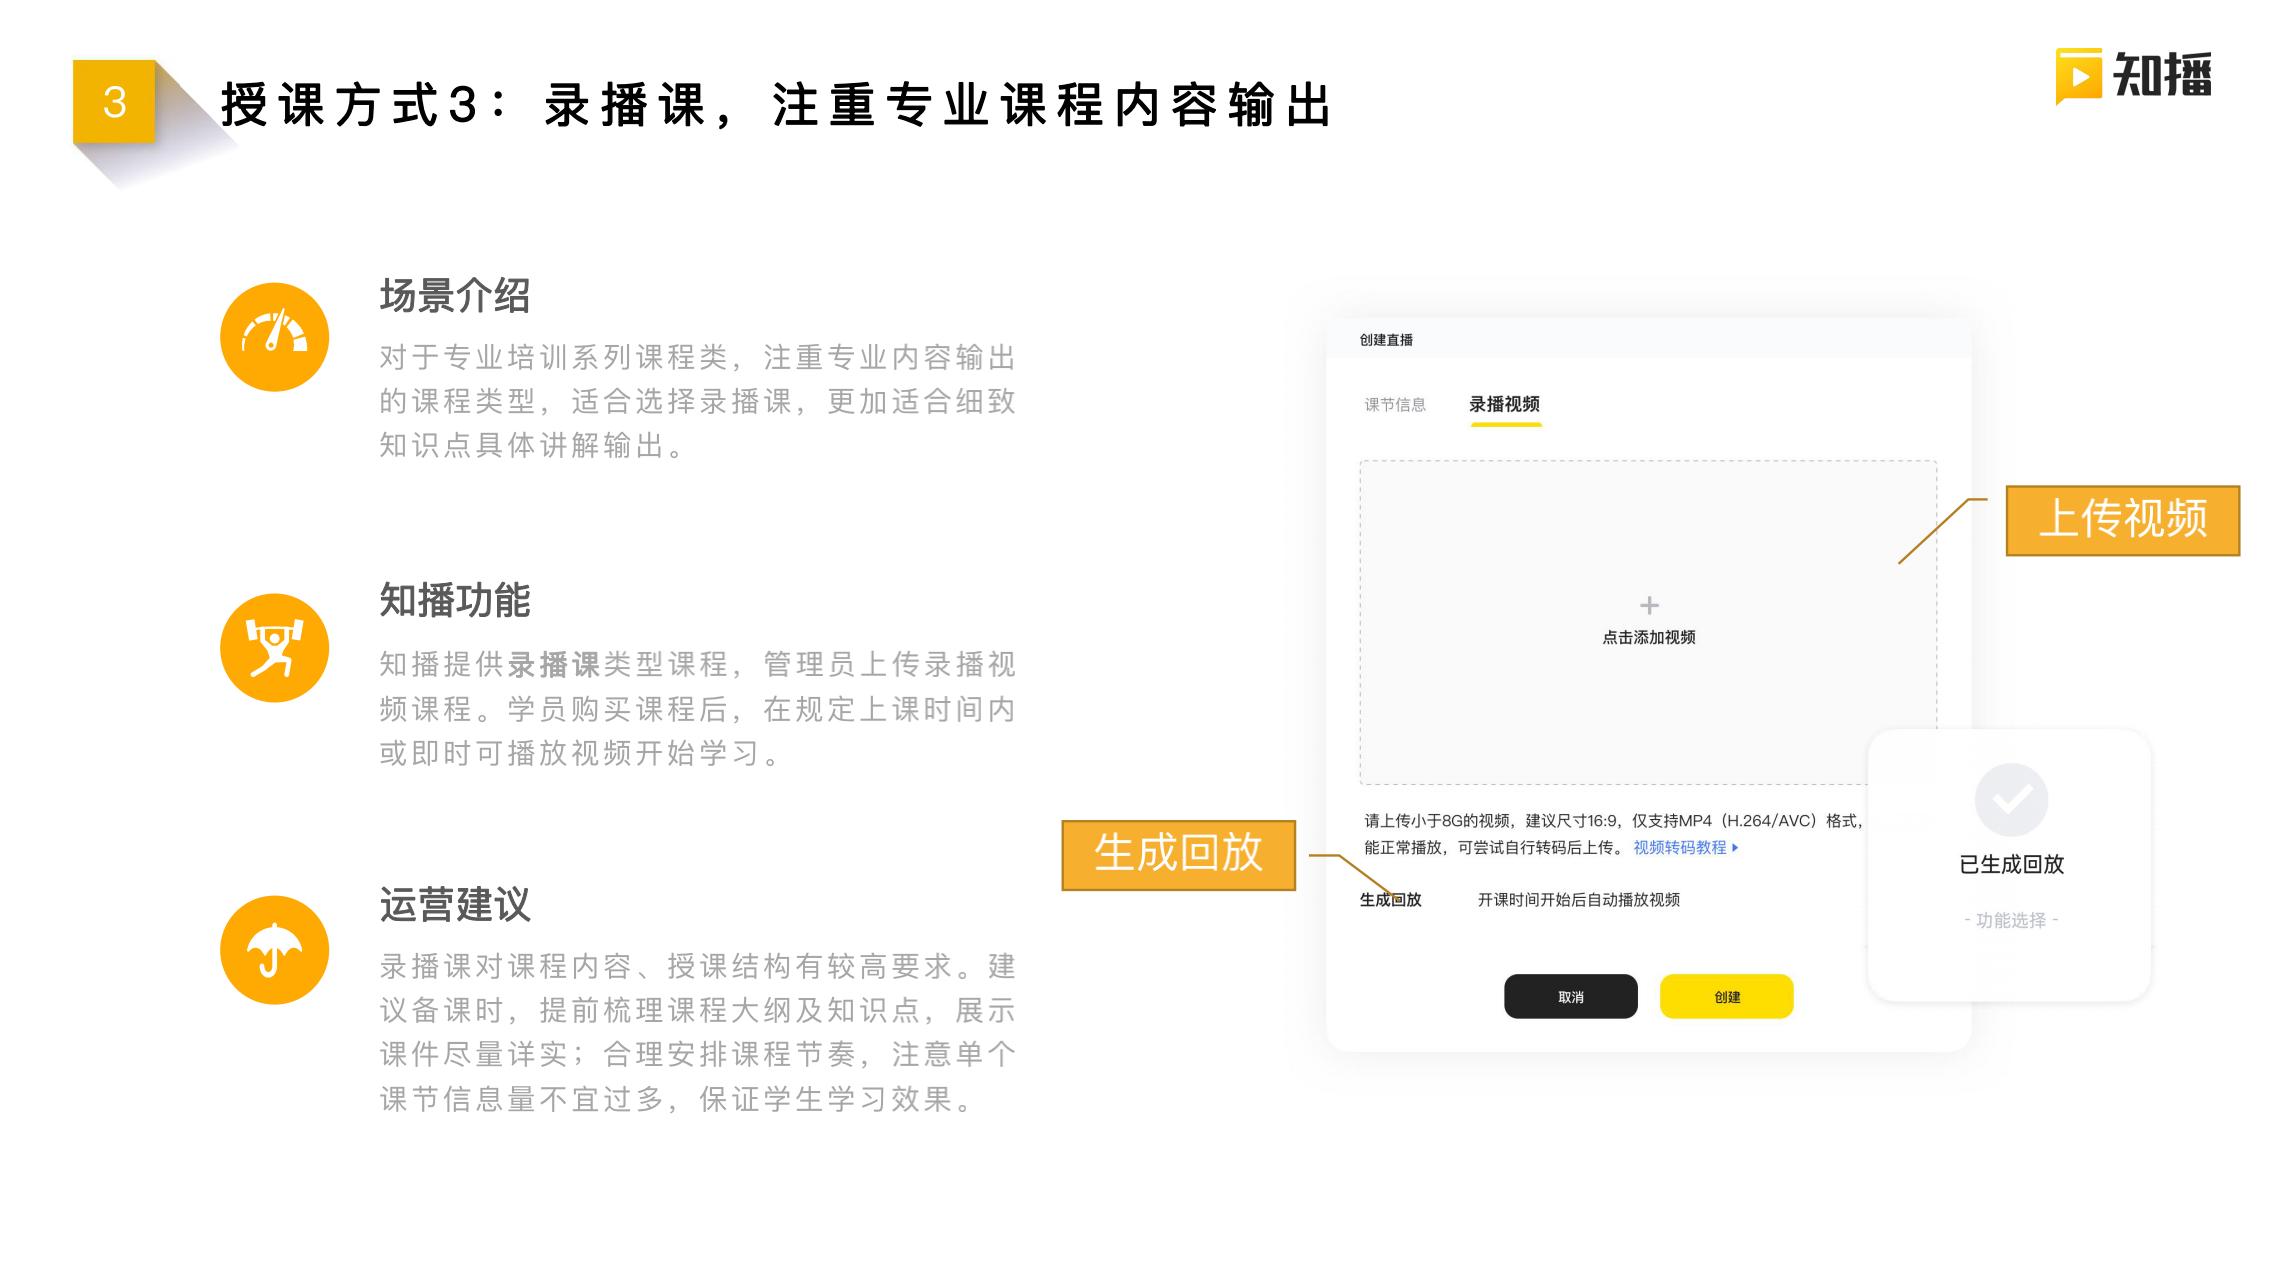Select the 录播视频 tab
This screenshot has width=2275, height=1280.
(x=1504, y=404)
